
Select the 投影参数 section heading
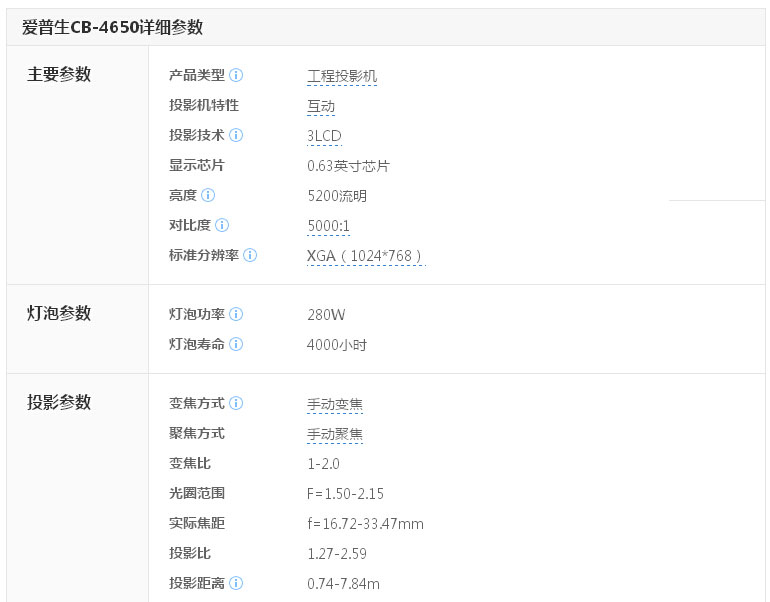59,402
